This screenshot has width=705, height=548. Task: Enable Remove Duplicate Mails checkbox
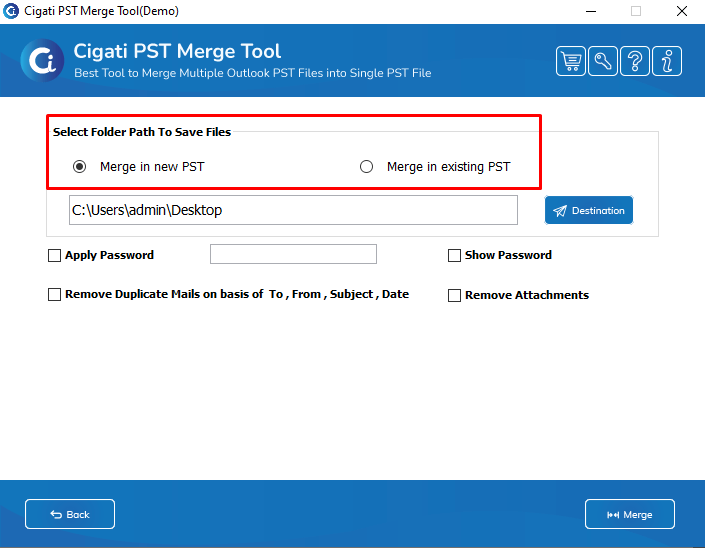(54, 294)
